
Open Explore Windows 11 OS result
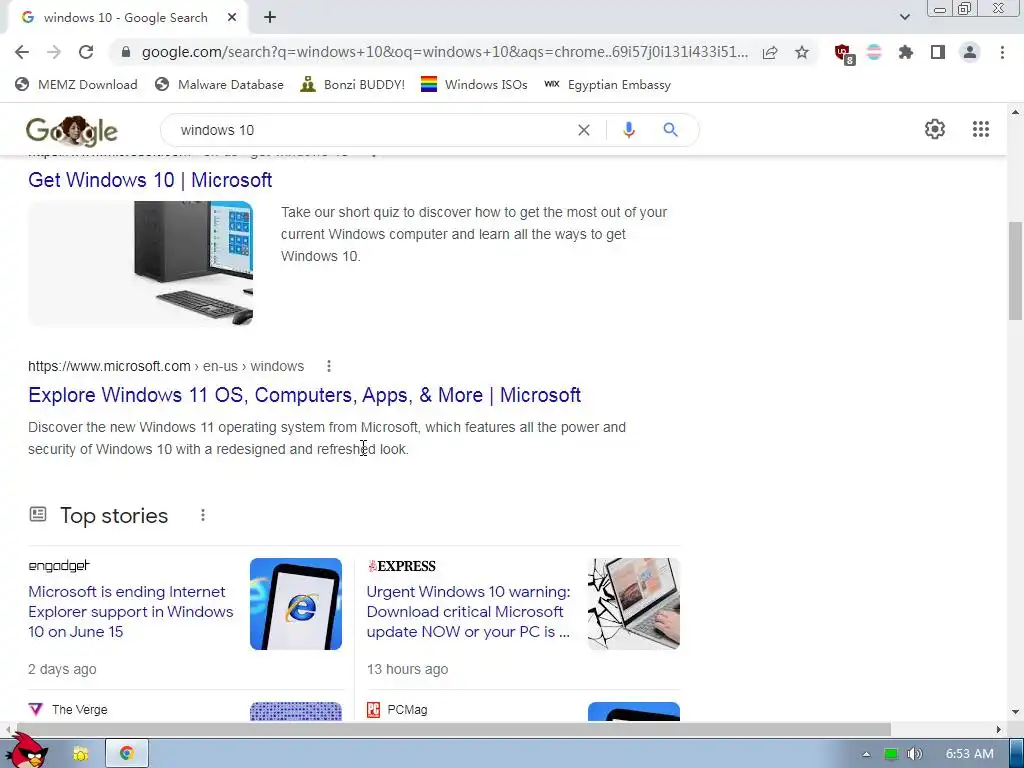click(304, 395)
